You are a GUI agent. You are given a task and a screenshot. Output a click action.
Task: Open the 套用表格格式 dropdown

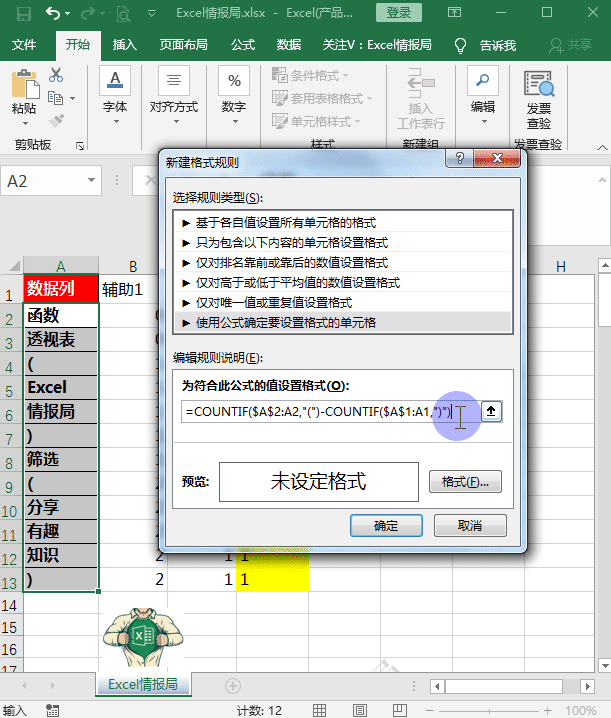click(322, 98)
